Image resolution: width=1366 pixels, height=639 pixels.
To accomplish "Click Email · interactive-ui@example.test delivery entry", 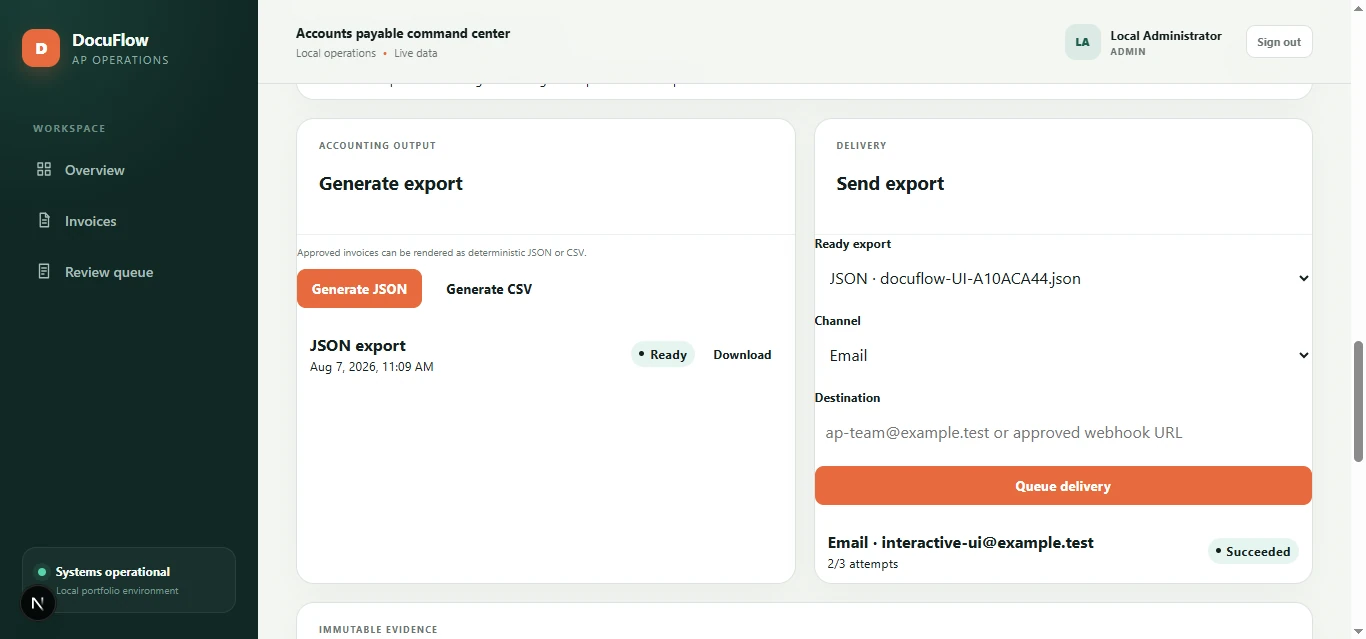I will tap(961, 543).
